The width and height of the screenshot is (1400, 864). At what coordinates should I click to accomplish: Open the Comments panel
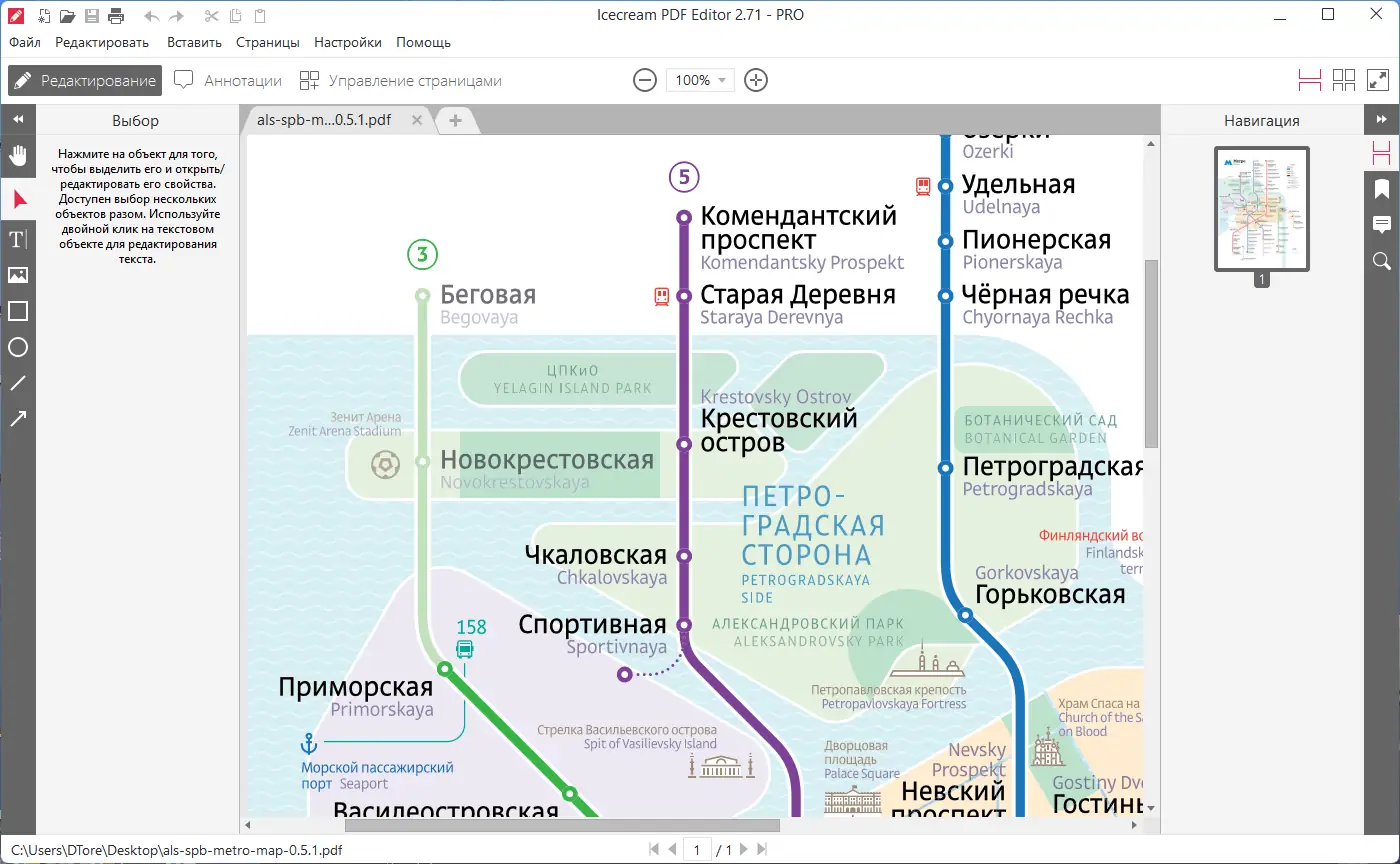pos(1382,225)
